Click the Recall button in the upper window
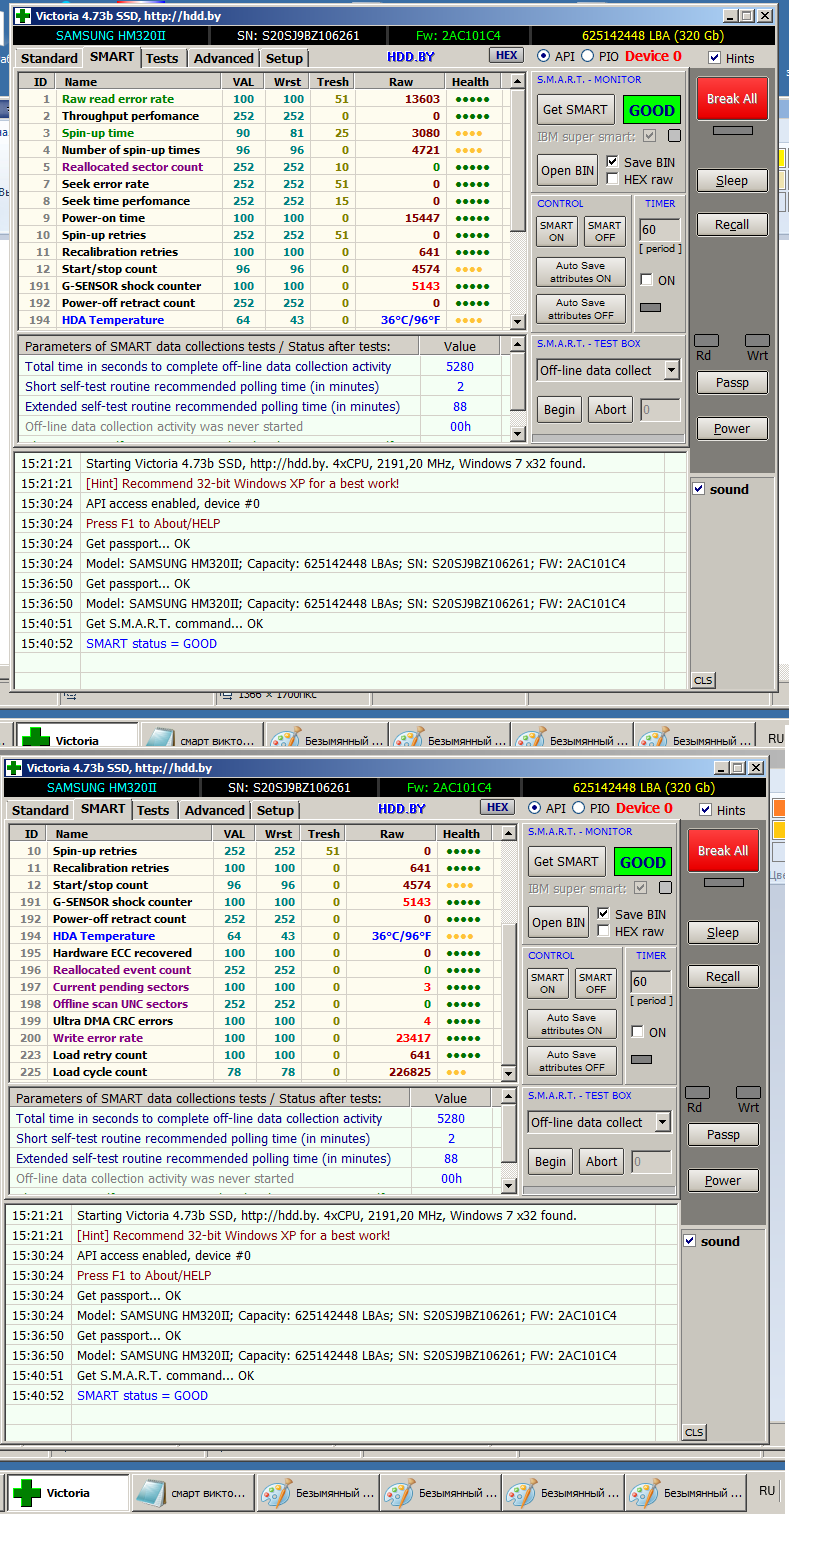Image resolution: width=814 pixels, height=1546 pixels. (x=732, y=225)
